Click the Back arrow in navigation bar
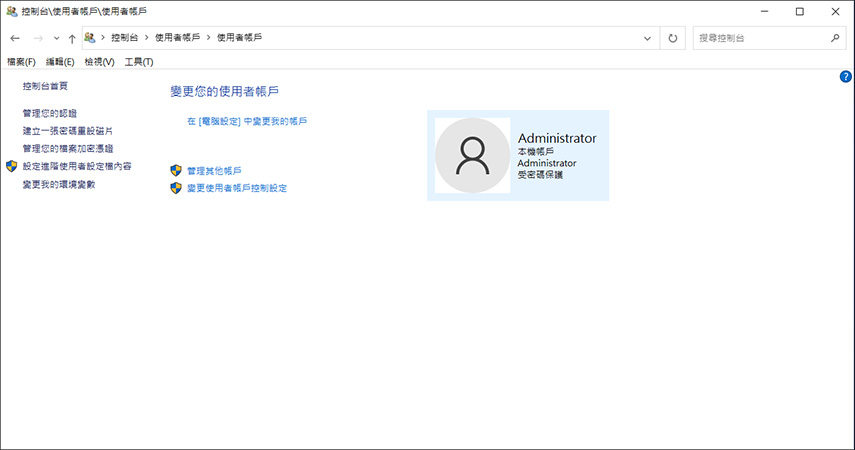Image resolution: width=855 pixels, height=450 pixels. [x=14, y=38]
